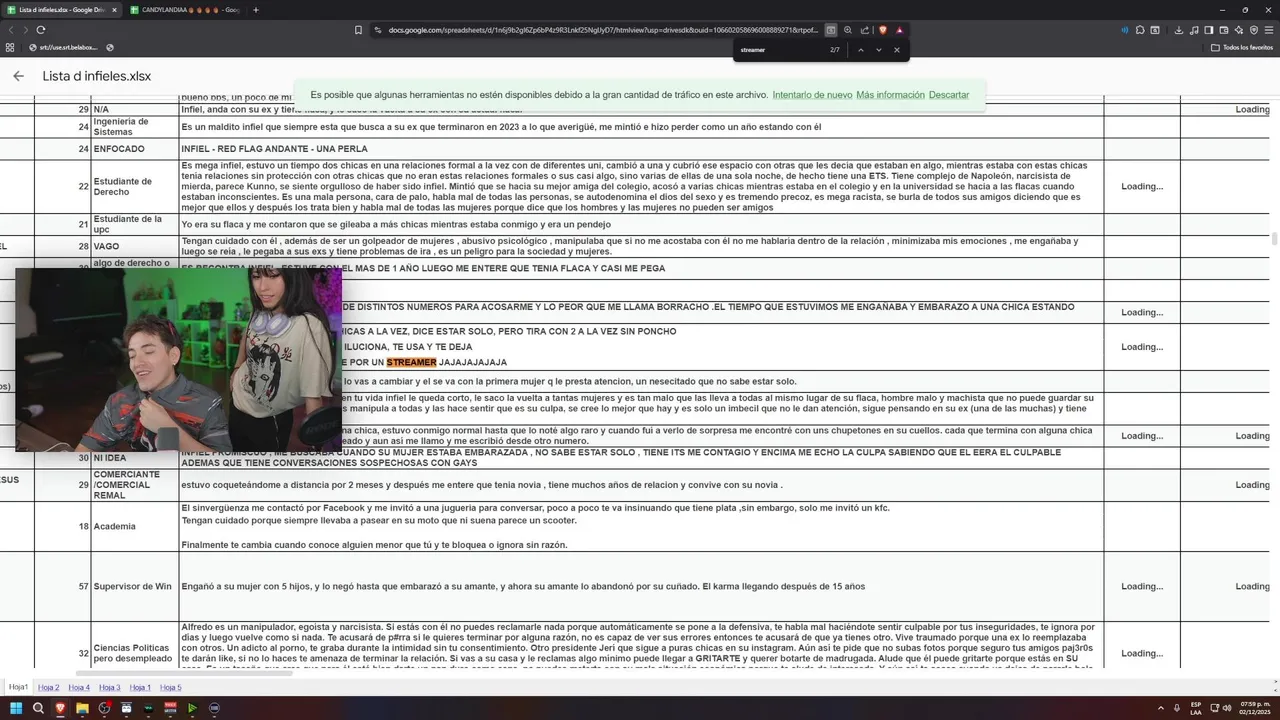The image size is (1280, 720).
Task: Click the browser back navigation arrow
Action: click(x=11, y=30)
